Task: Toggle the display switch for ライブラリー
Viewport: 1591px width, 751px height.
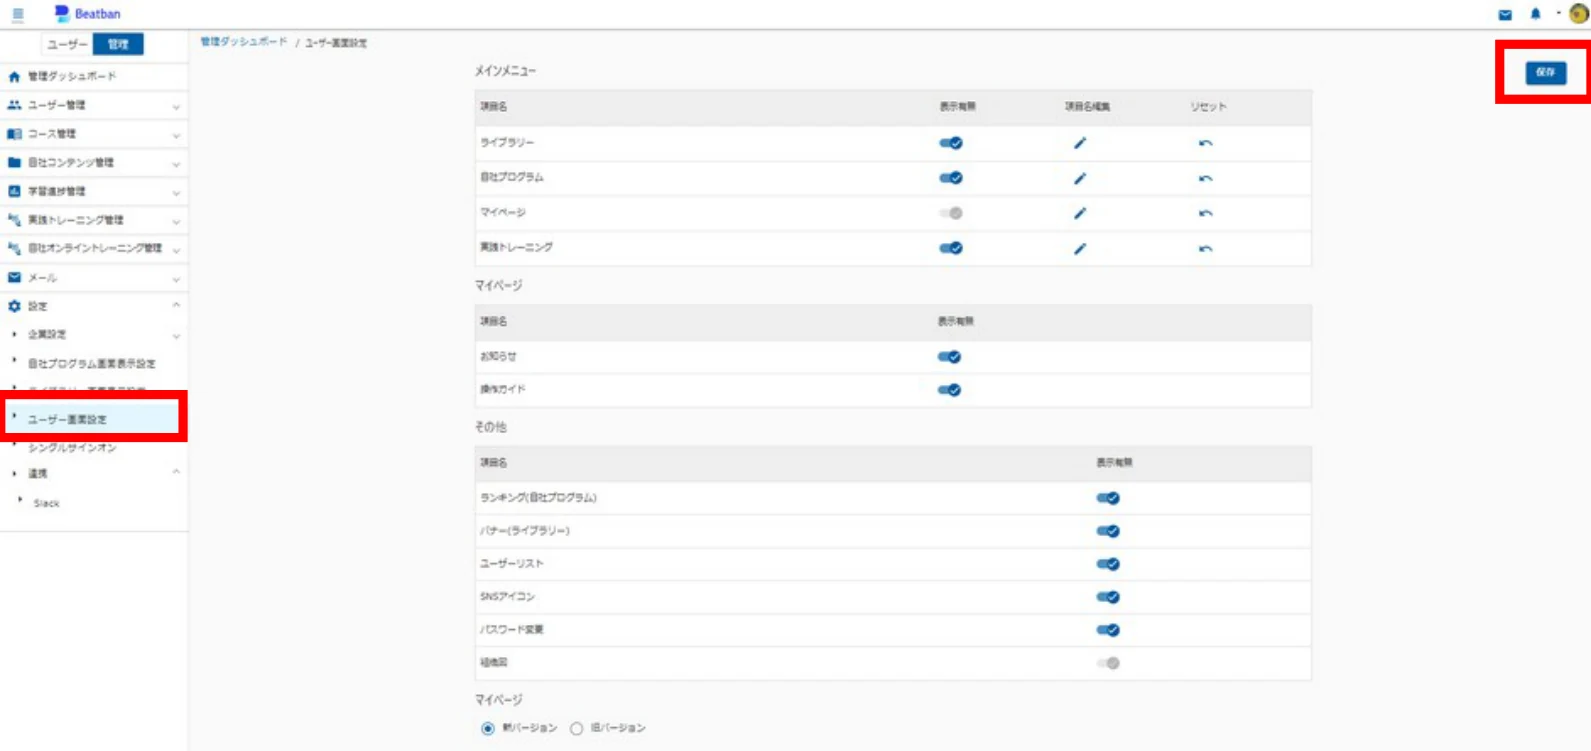Action: click(951, 143)
